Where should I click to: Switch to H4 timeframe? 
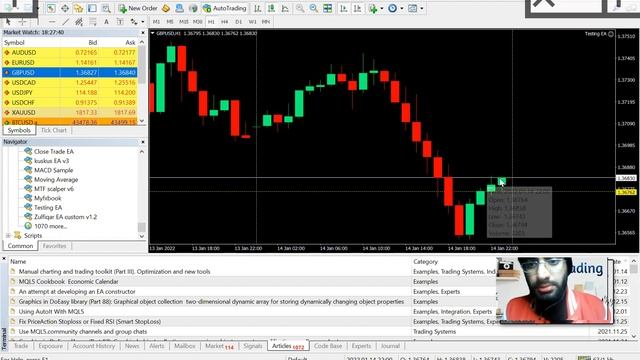coord(224,22)
